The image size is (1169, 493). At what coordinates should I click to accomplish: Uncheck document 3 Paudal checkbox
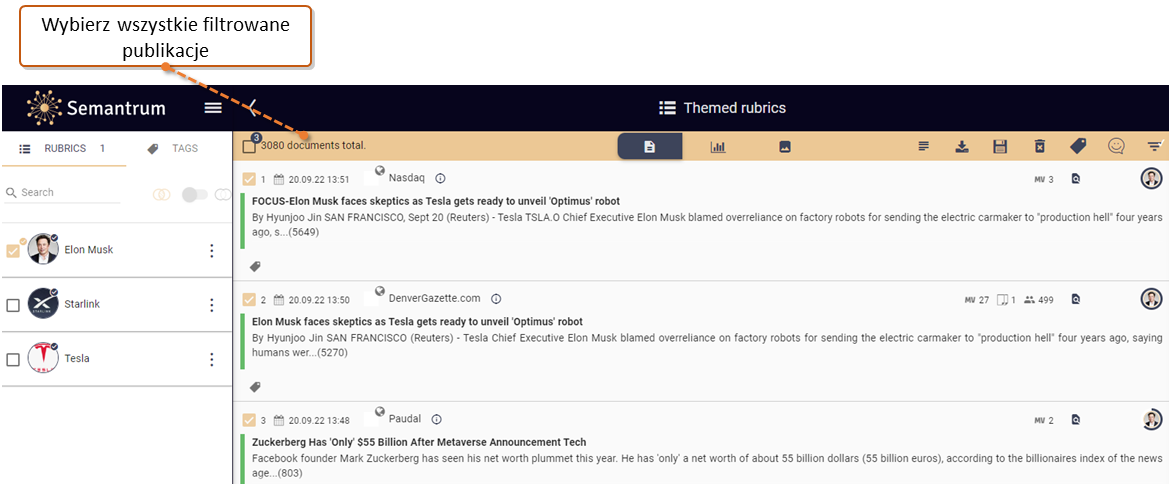tap(249, 421)
